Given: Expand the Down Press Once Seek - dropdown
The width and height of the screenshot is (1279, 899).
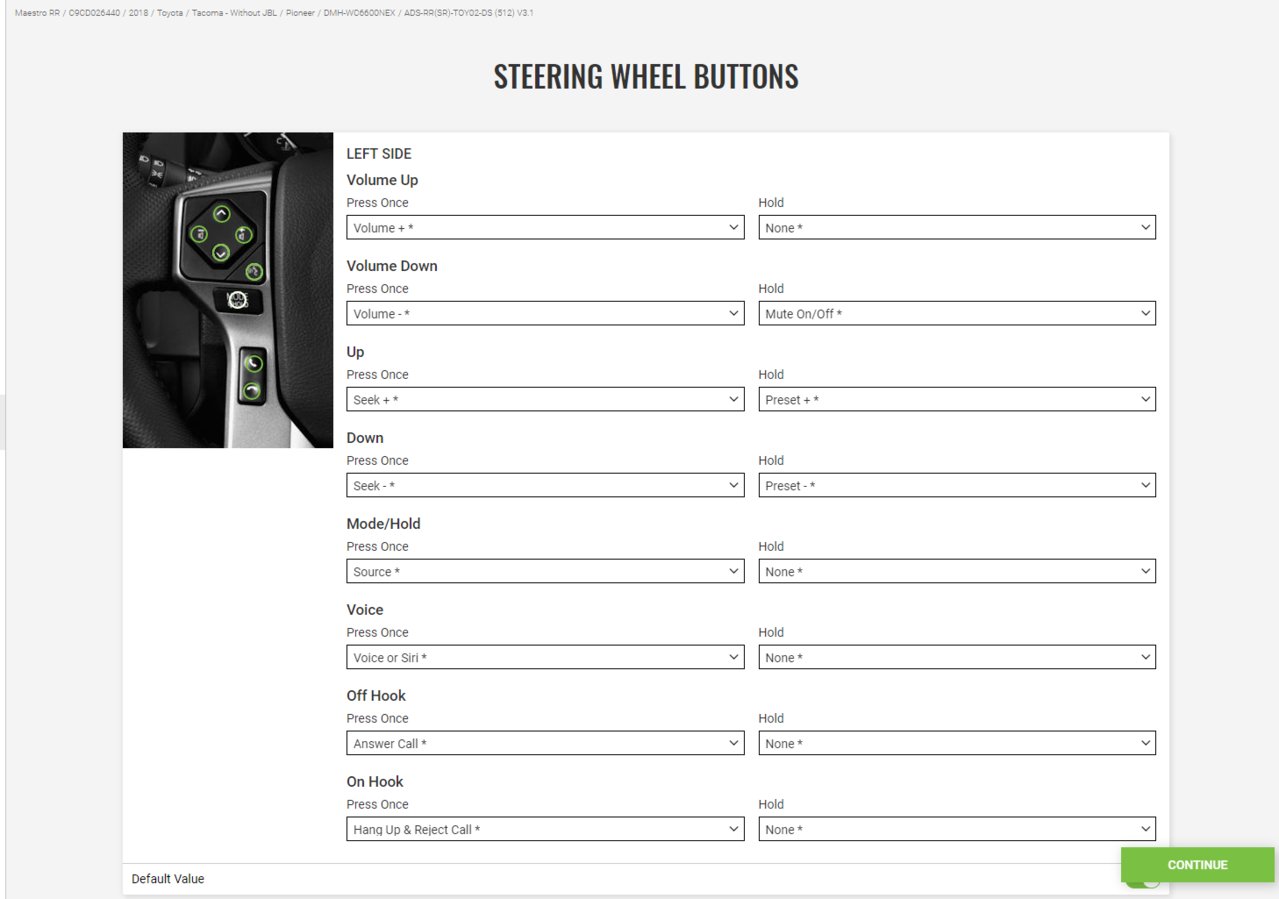Looking at the screenshot, I should pos(545,486).
